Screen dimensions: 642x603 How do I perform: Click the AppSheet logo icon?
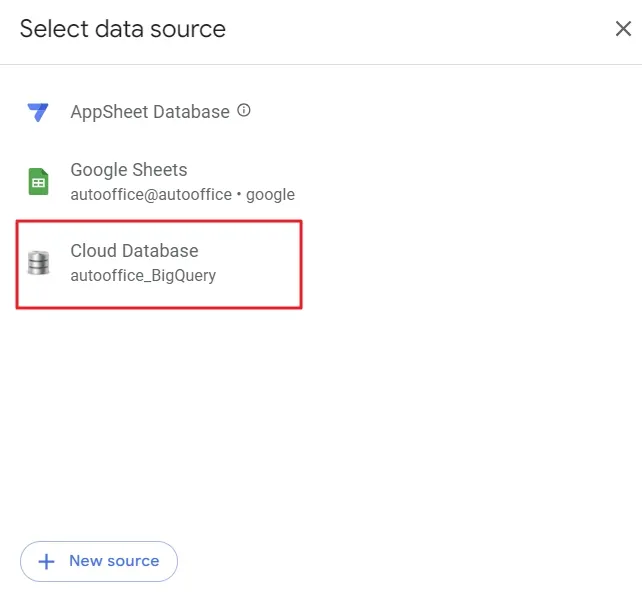pyautogui.click(x=38, y=112)
